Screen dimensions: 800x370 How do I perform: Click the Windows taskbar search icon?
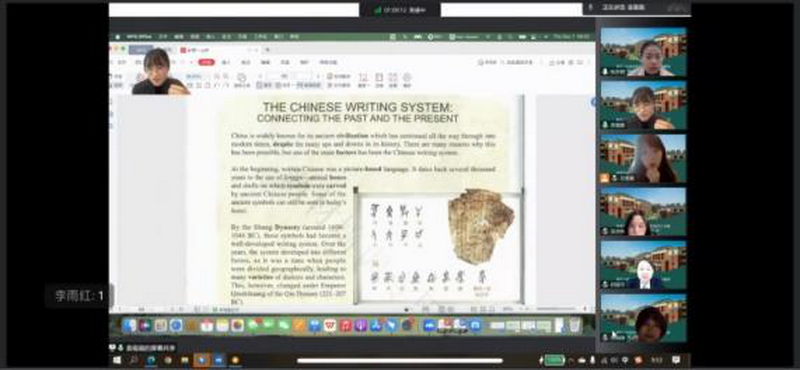[134, 360]
